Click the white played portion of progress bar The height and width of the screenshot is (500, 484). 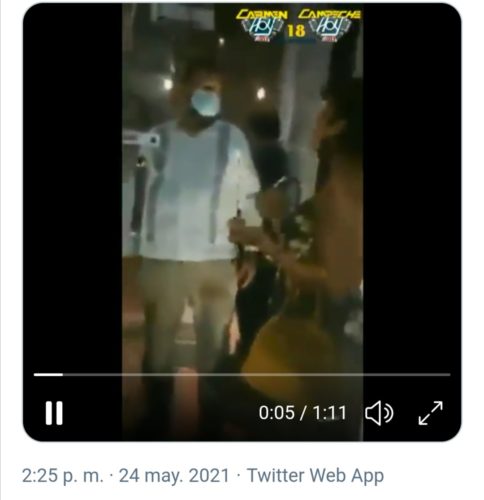coord(48,375)
